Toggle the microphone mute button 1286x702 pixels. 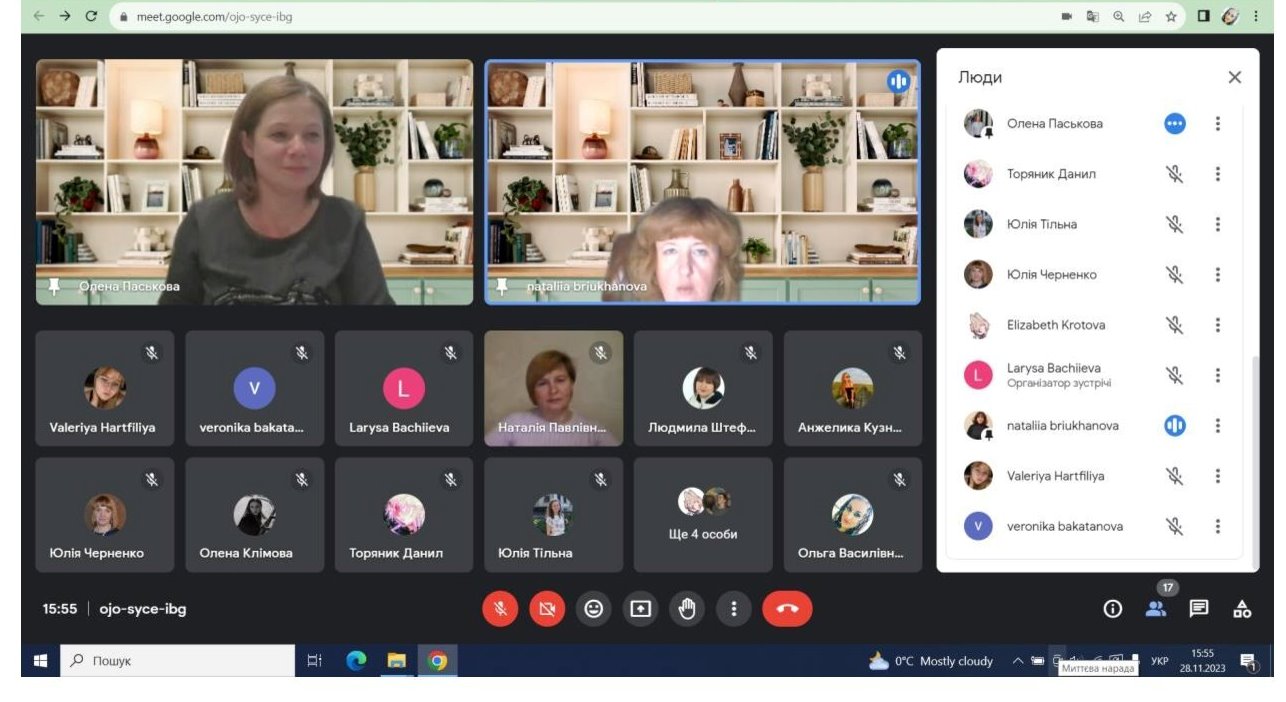[500, 608]
